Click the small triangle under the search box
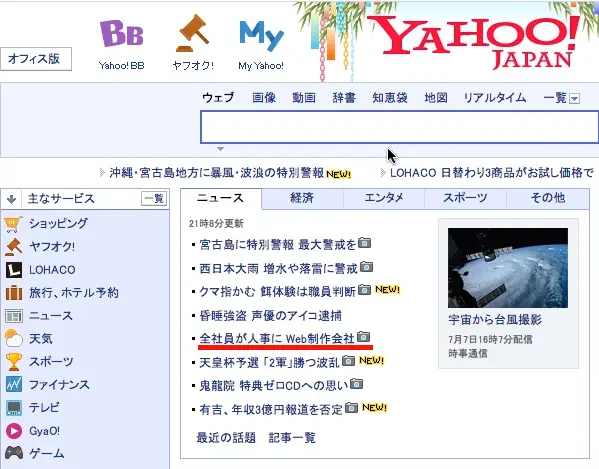Image resolution: width=599 pixels, height=469 pixels. [x=220, y=149]
